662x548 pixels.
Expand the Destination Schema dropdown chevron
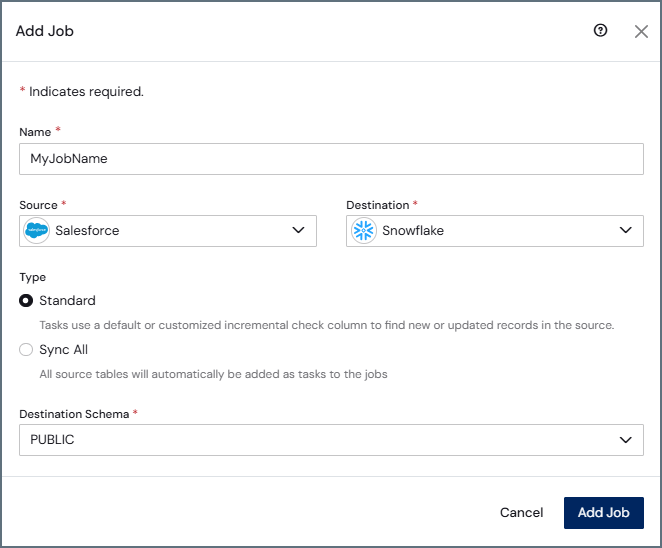(625, 439)
